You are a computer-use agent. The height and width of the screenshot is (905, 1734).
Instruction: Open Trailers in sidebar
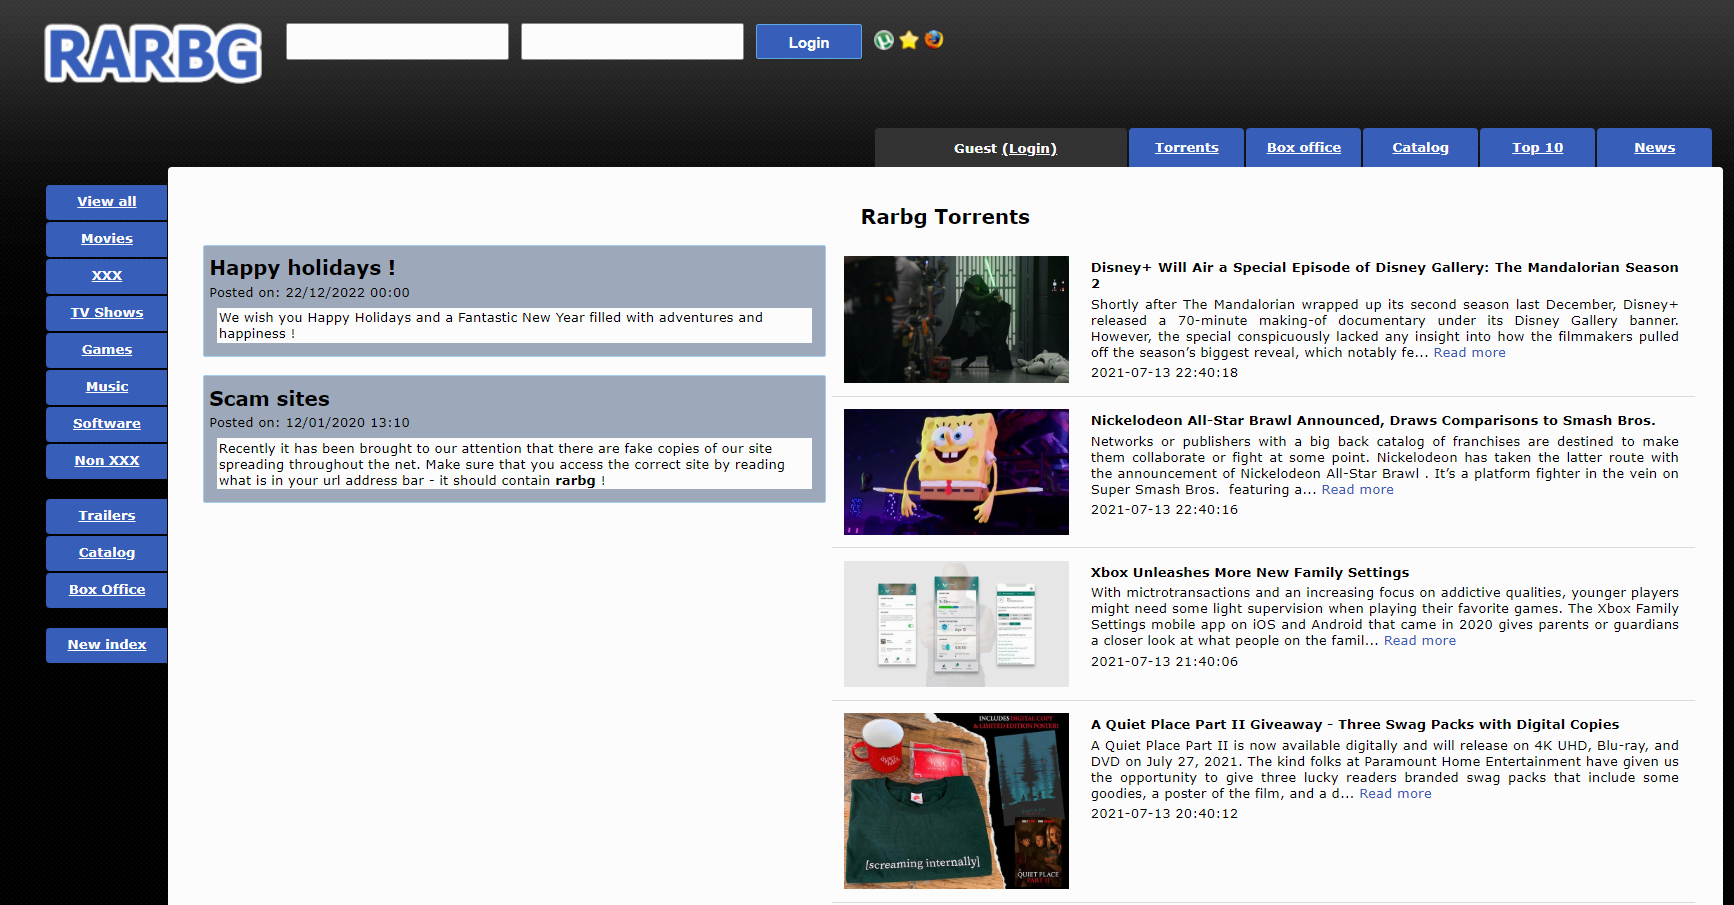107,515
